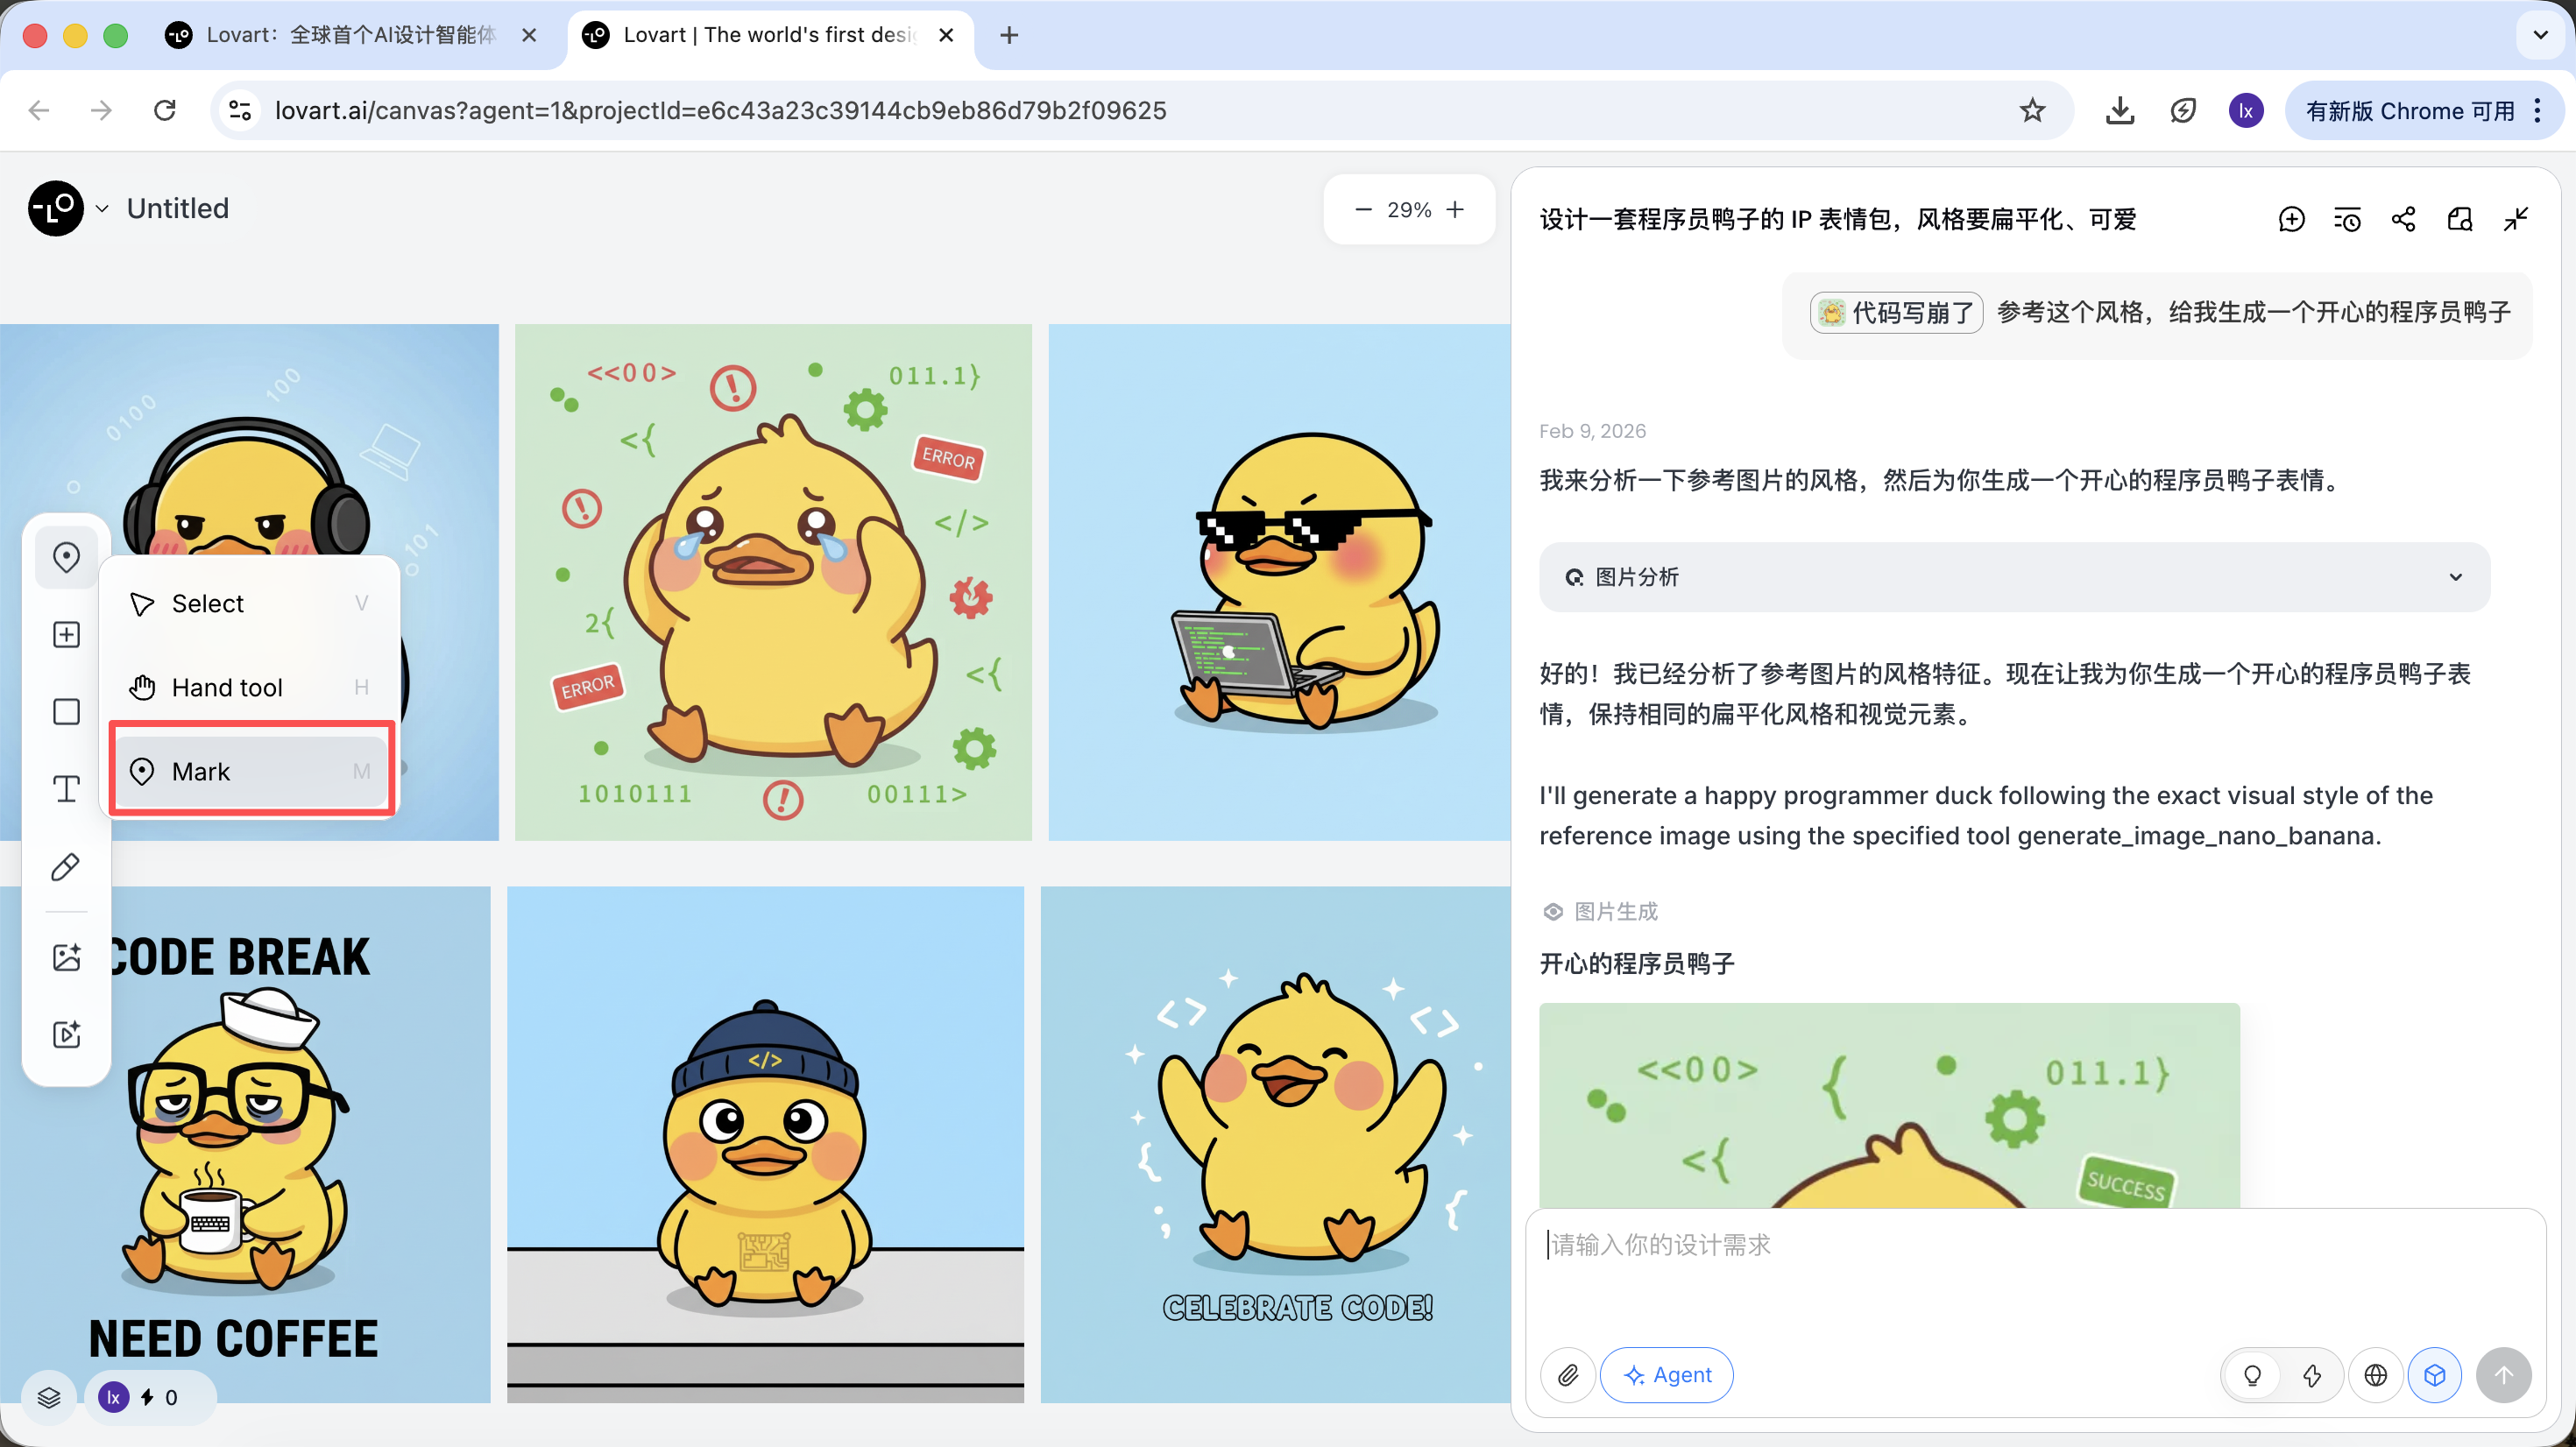Click the Agent mode button
Image resolution: width=2576 pixels, height=1447 pixels.
click(1666, 1375)
